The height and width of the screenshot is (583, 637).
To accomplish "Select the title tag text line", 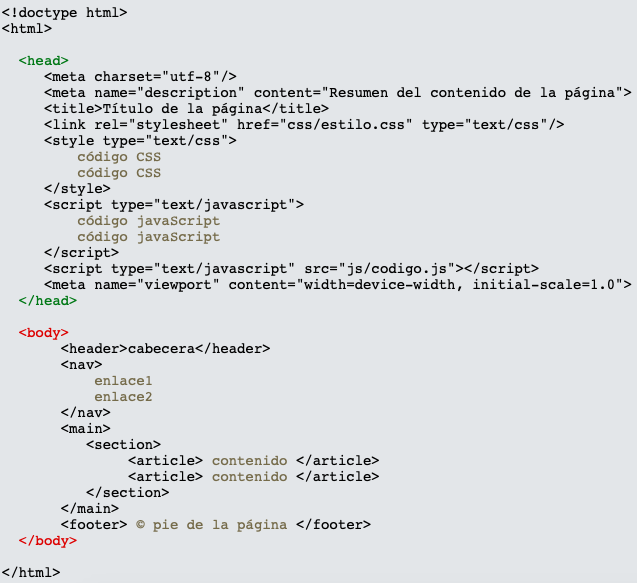I will pyautogui.click(x=186, y=108).
